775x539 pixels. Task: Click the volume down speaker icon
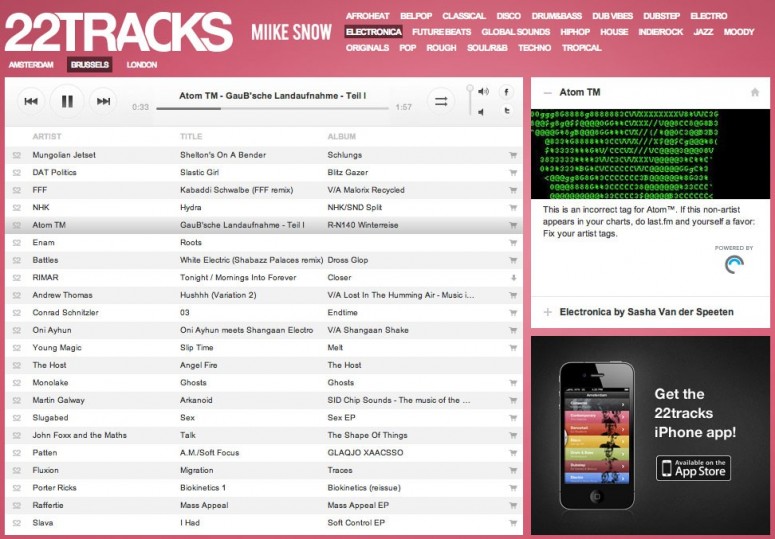pos(481,112)
